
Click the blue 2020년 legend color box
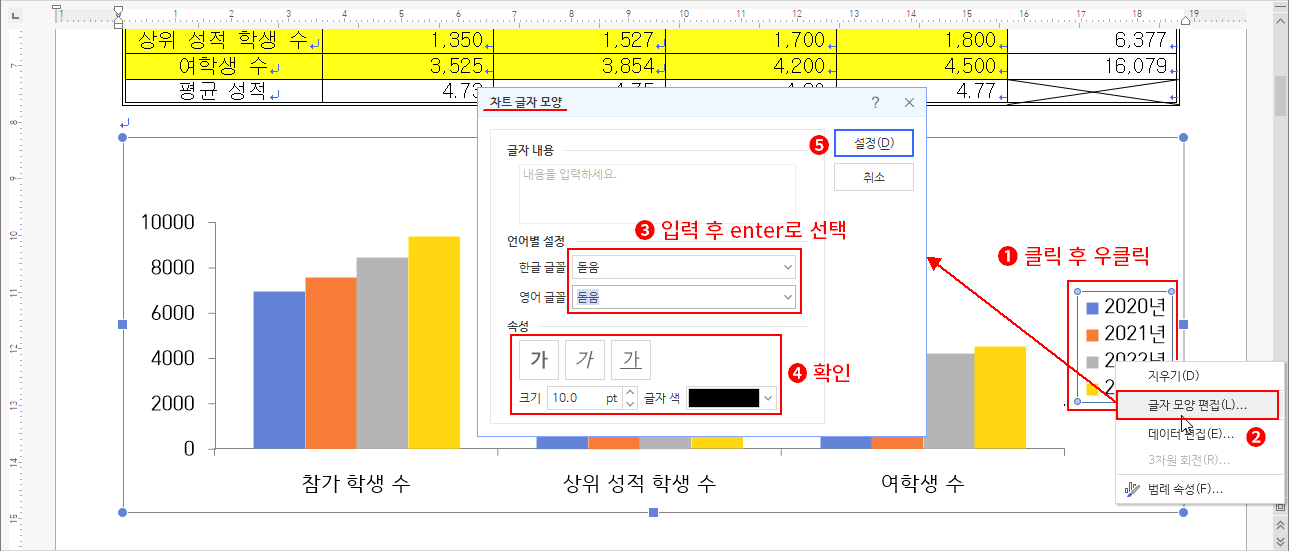pos(1093,308)
